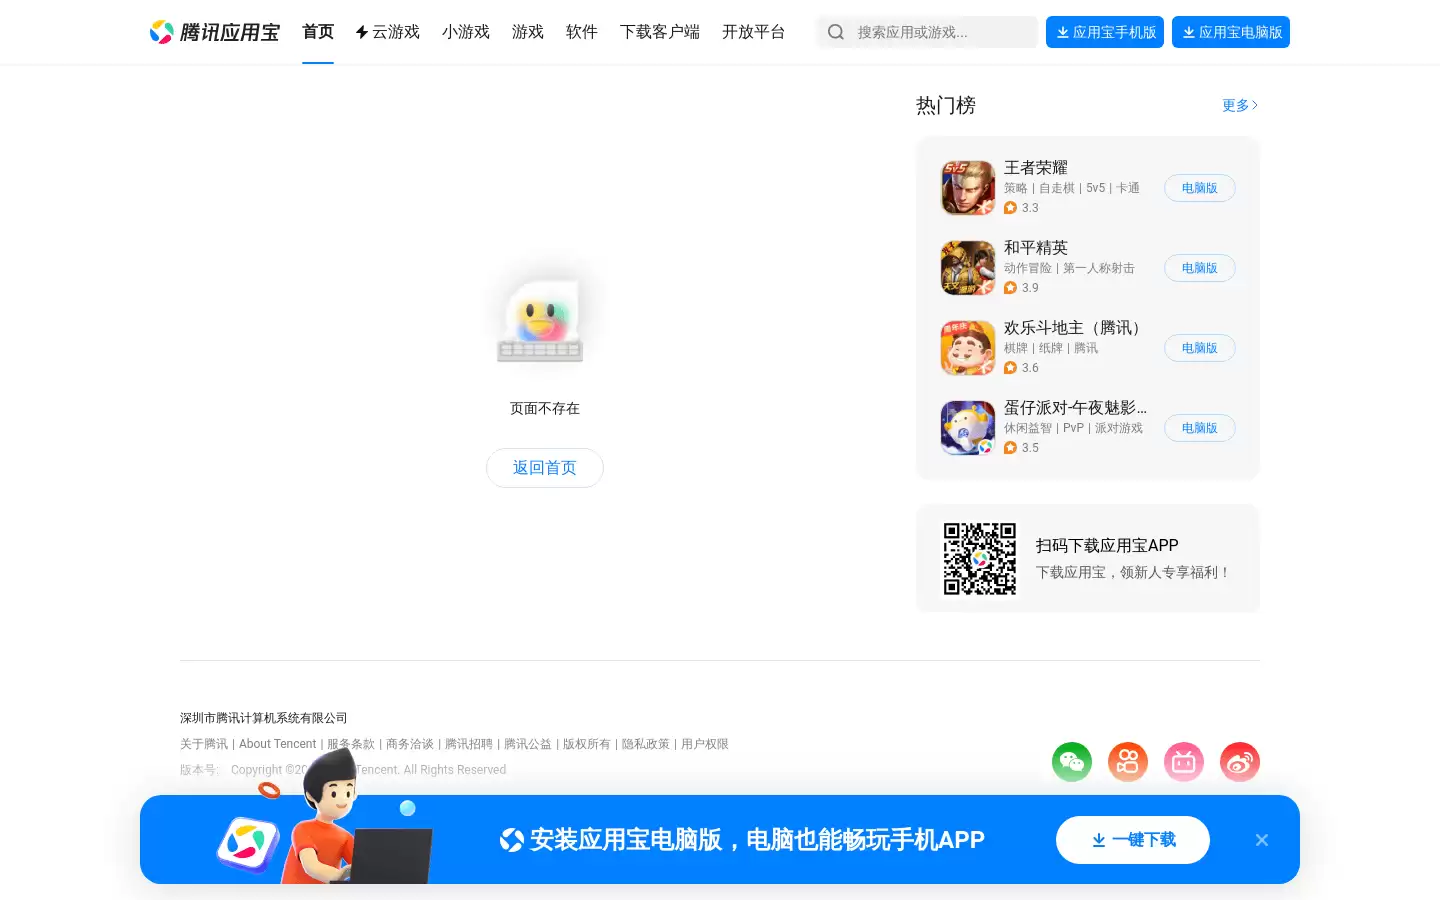Open 隐私政策 footer link
1440x900 pixels.
[646, 744]
